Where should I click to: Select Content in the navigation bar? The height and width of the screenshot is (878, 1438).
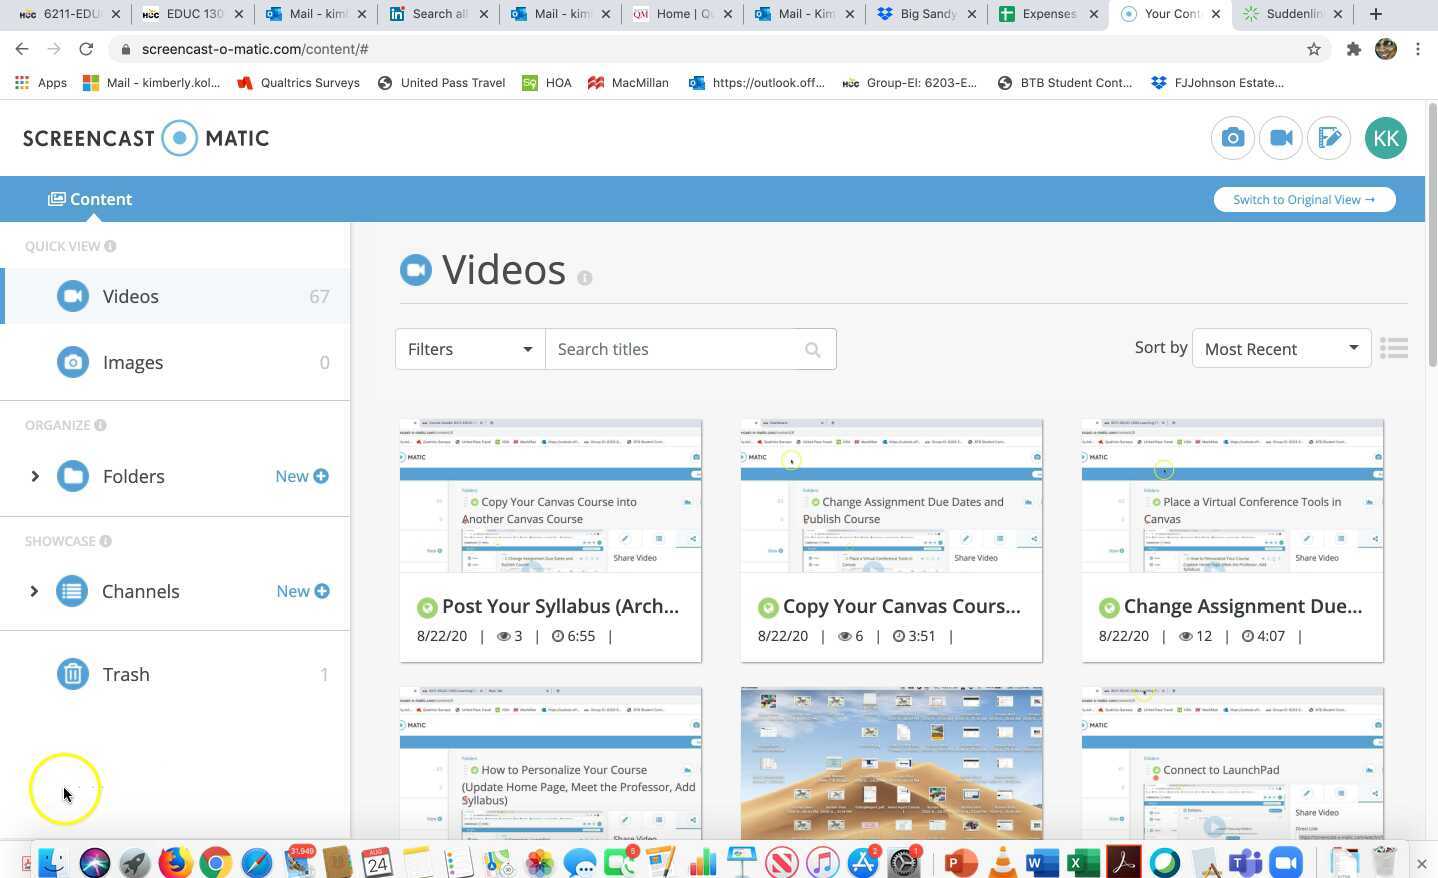click(90, 199)
